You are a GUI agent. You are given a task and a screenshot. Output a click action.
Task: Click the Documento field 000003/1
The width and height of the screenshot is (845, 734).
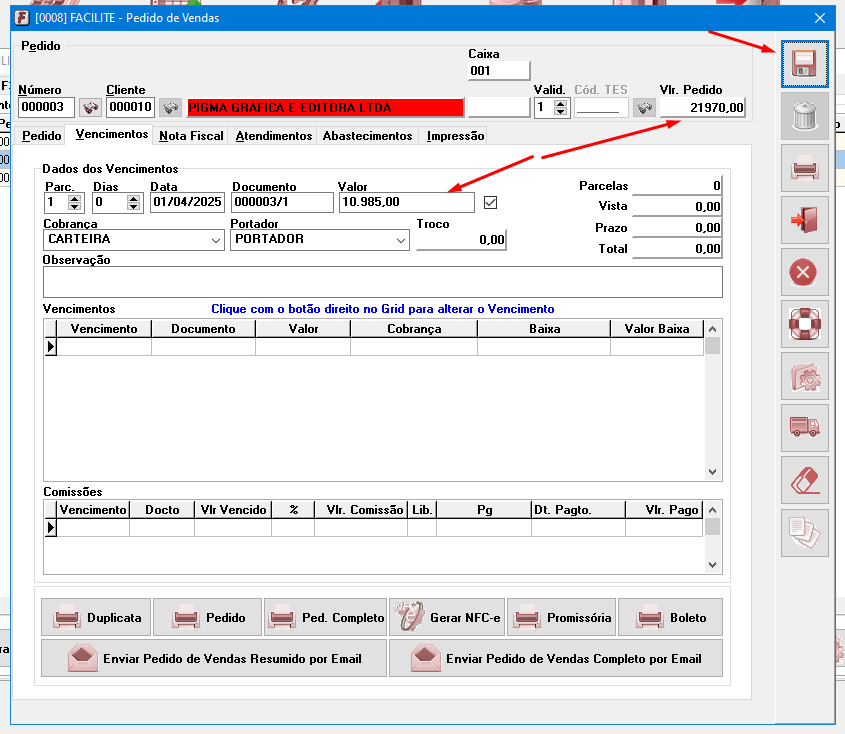click(282, 203)
